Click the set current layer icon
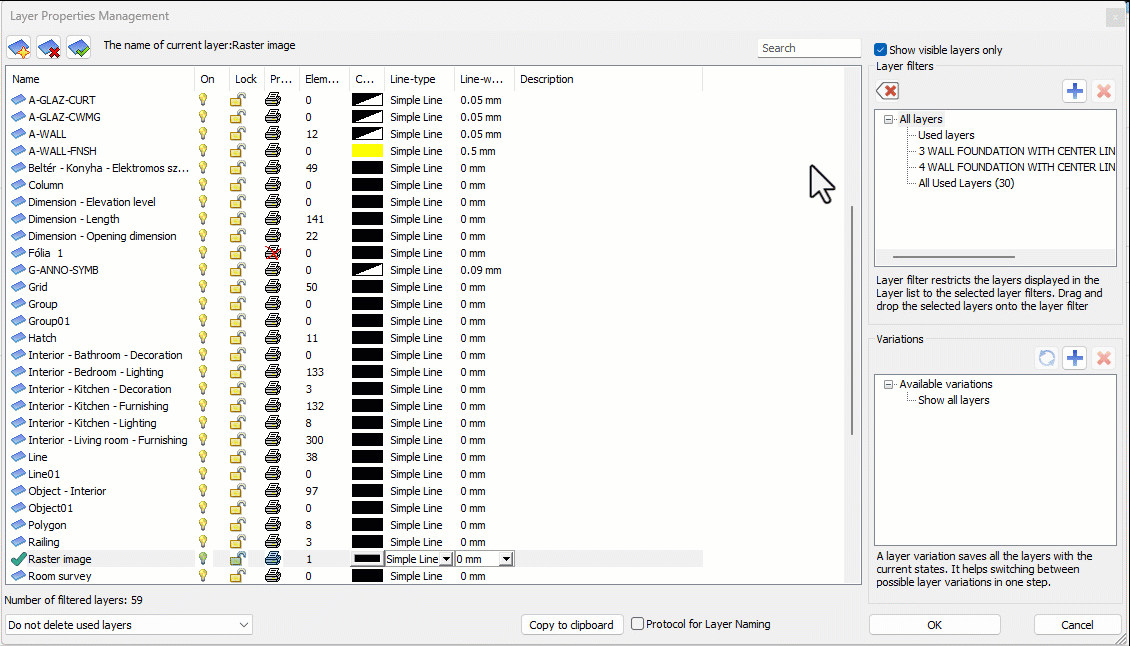The image size is (1130, 646). click(79, 48)
